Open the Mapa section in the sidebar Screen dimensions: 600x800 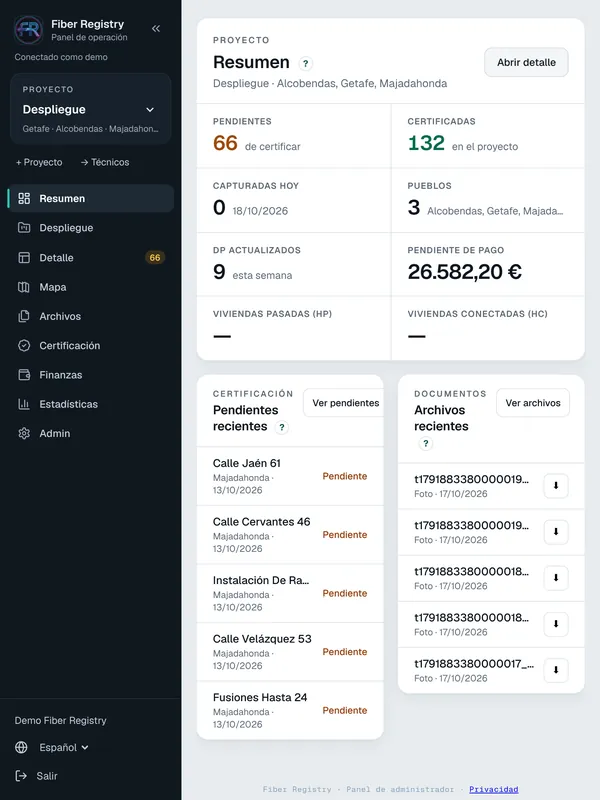tap(90, 287)
